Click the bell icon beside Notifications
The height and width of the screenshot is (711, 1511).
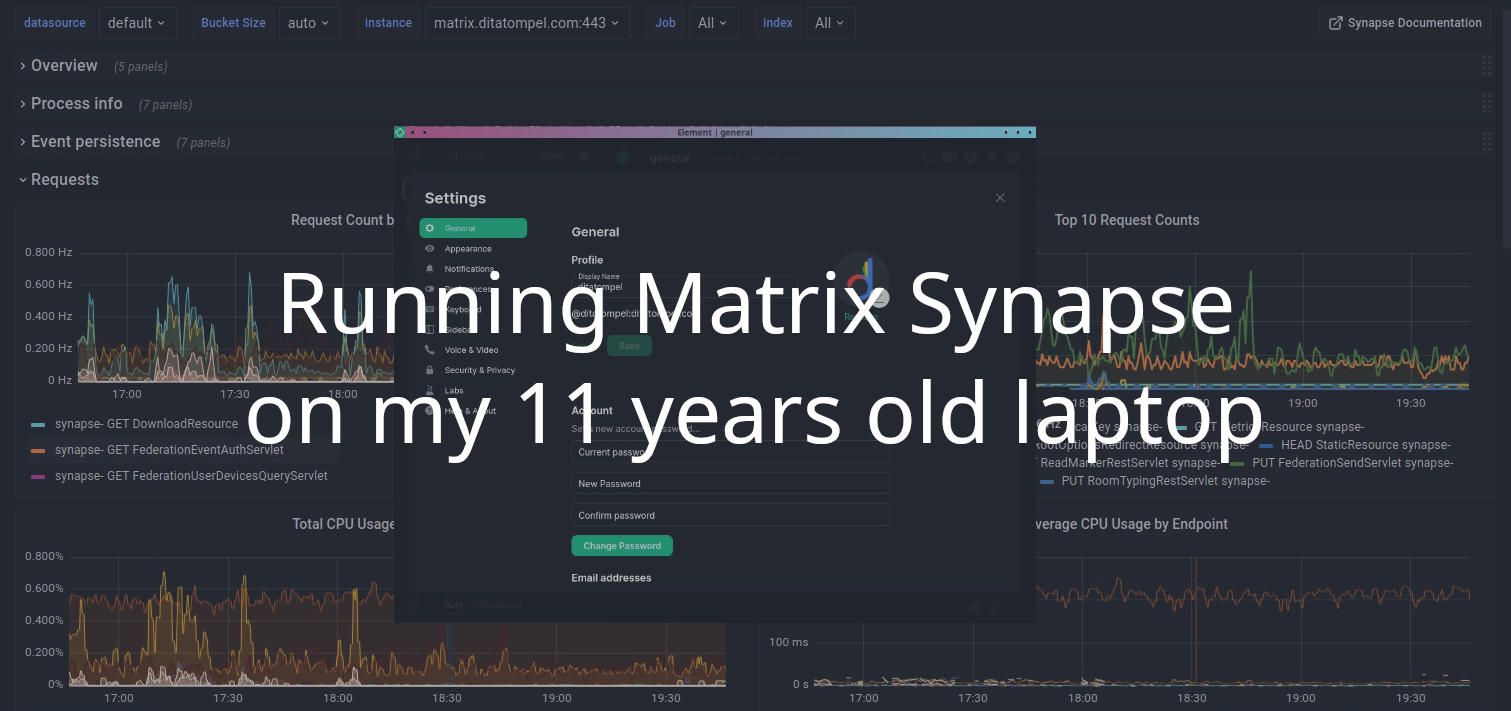point(430,268)
